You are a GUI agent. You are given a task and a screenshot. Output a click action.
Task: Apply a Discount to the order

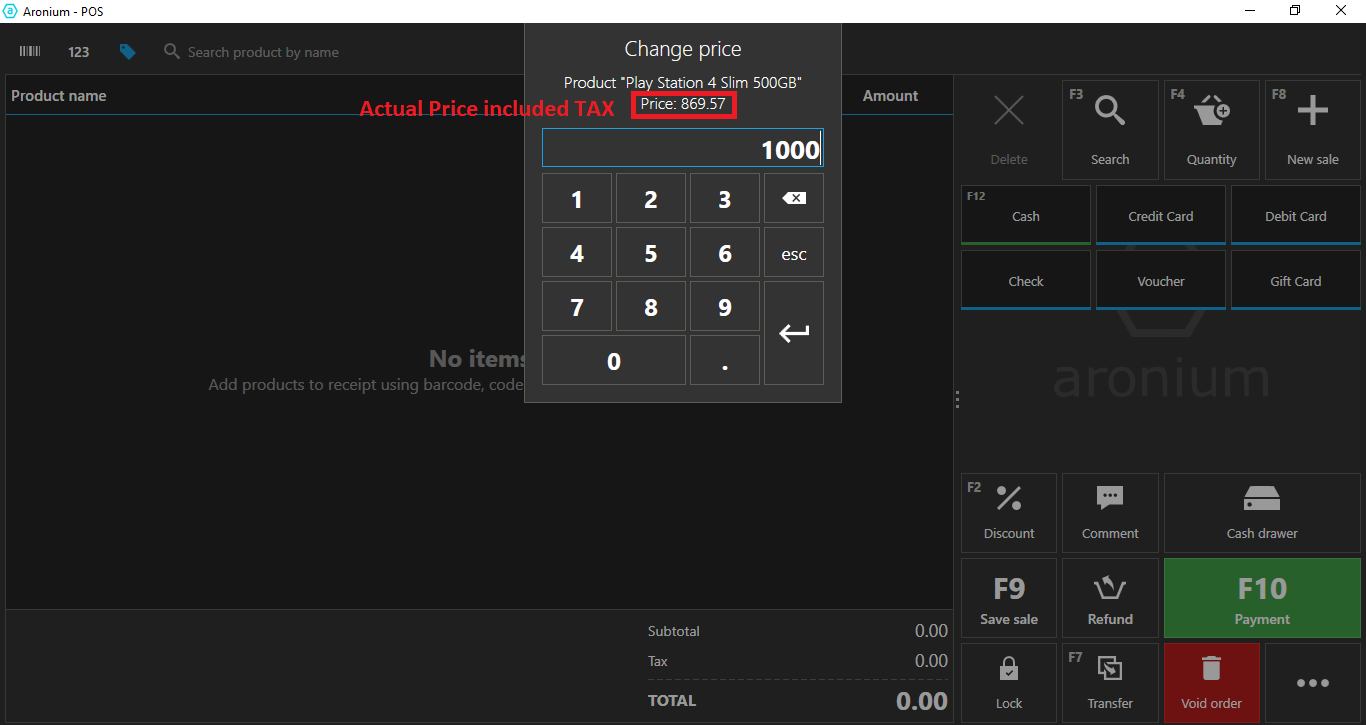point(1009,513)
